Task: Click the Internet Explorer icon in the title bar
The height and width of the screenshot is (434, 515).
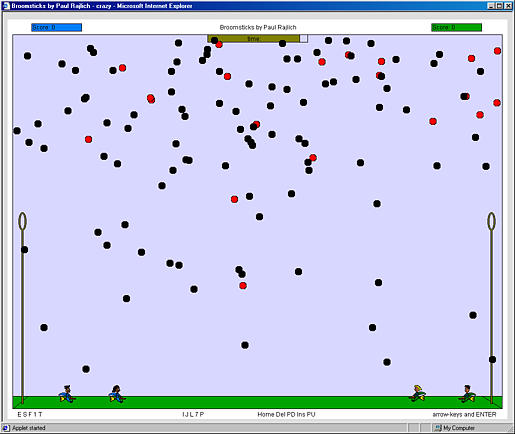Action: coord(6,6)
